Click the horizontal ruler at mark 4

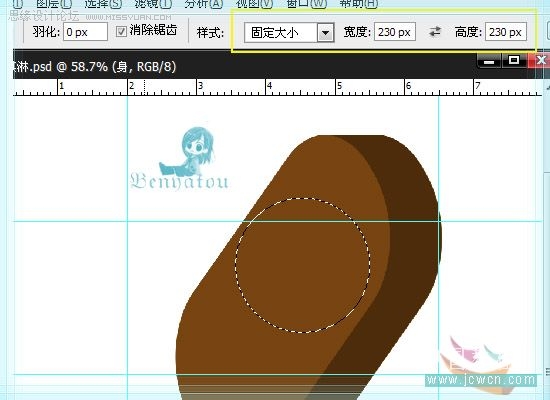[x=269, y=86]
